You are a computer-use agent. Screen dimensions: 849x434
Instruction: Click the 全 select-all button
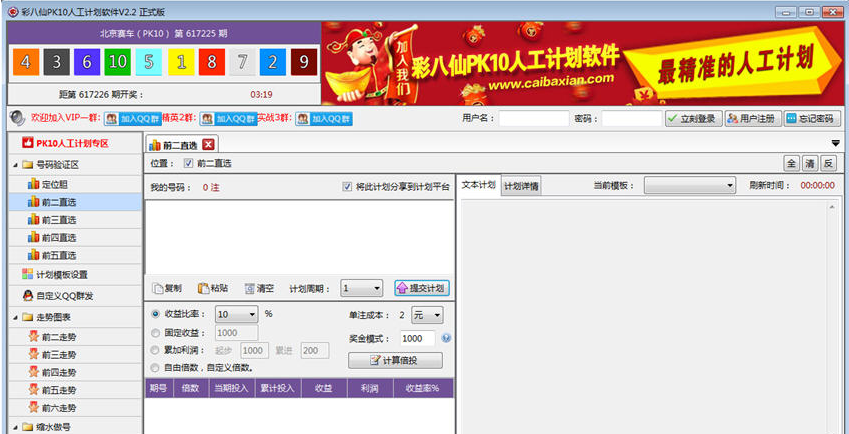point(792,163)
